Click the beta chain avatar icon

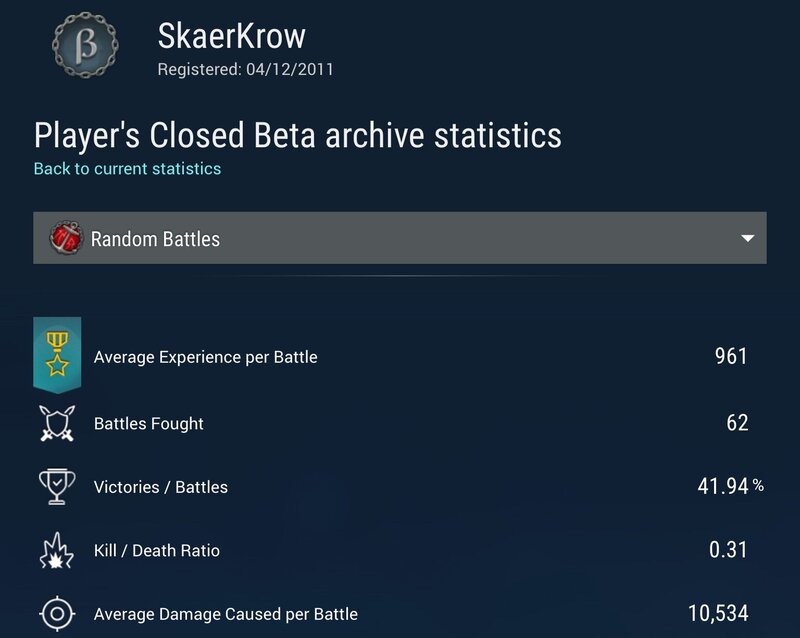(x=90, y=46)
